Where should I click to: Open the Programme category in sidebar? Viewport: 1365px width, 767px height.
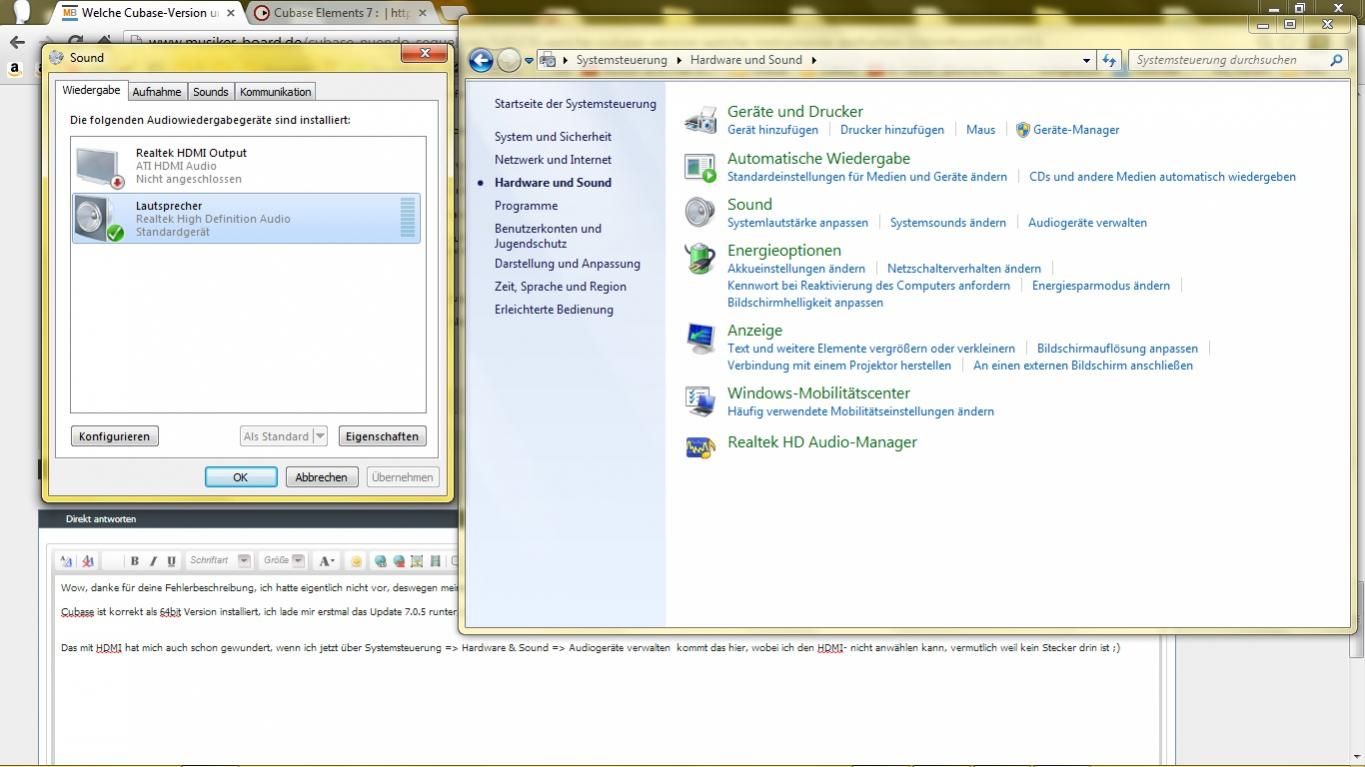pos(526,206)
